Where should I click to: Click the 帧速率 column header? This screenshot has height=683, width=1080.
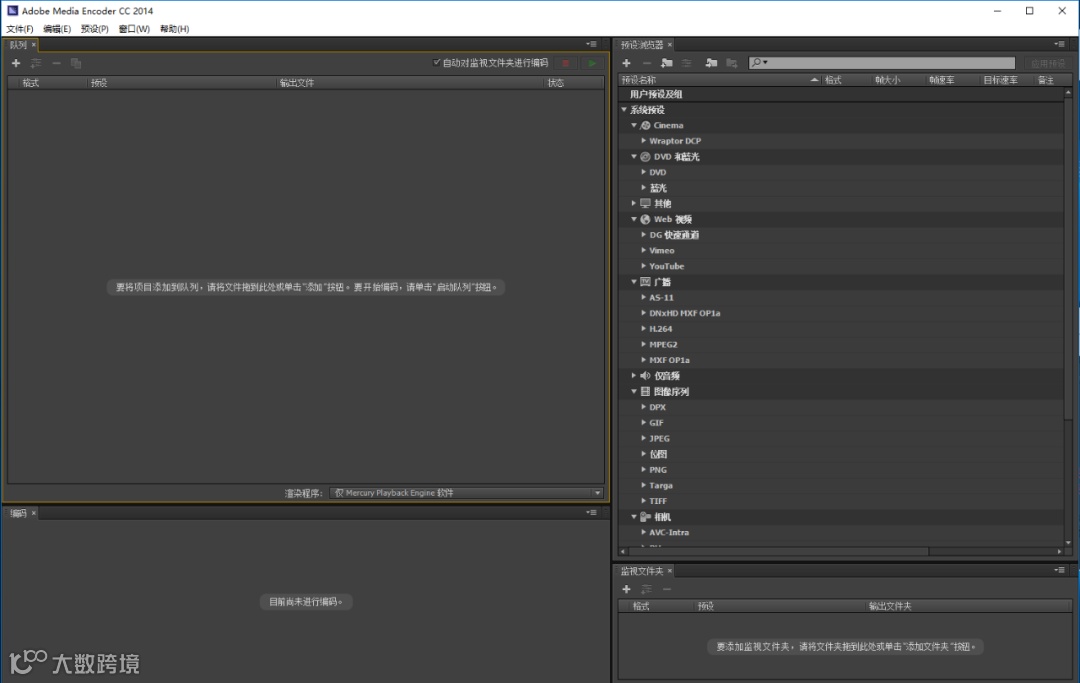tap(942, 80)
